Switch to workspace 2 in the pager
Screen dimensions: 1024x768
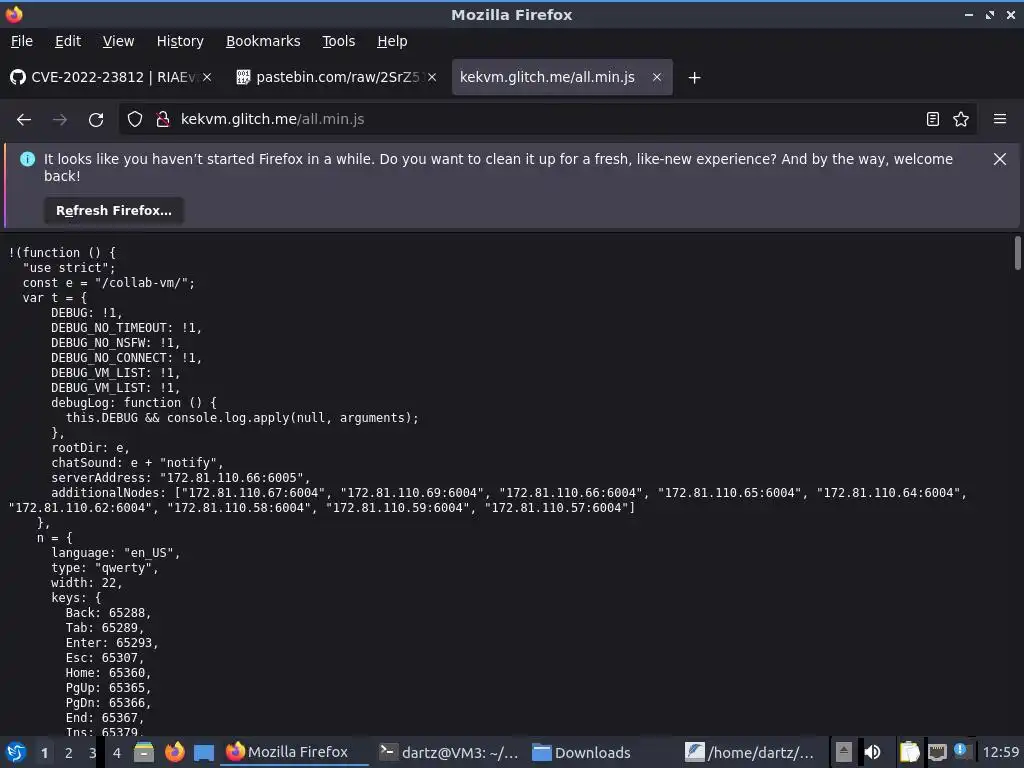tap(69, 753)
